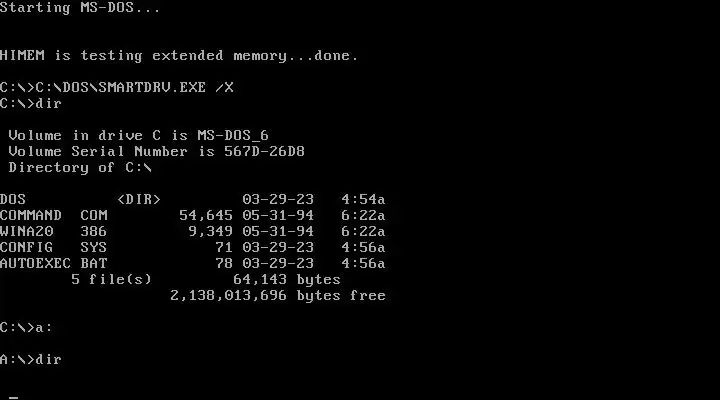Screen dimensions: 720x400
Task: Click the SMARTDRV.EXE /X command line
Action: point(117,87)
